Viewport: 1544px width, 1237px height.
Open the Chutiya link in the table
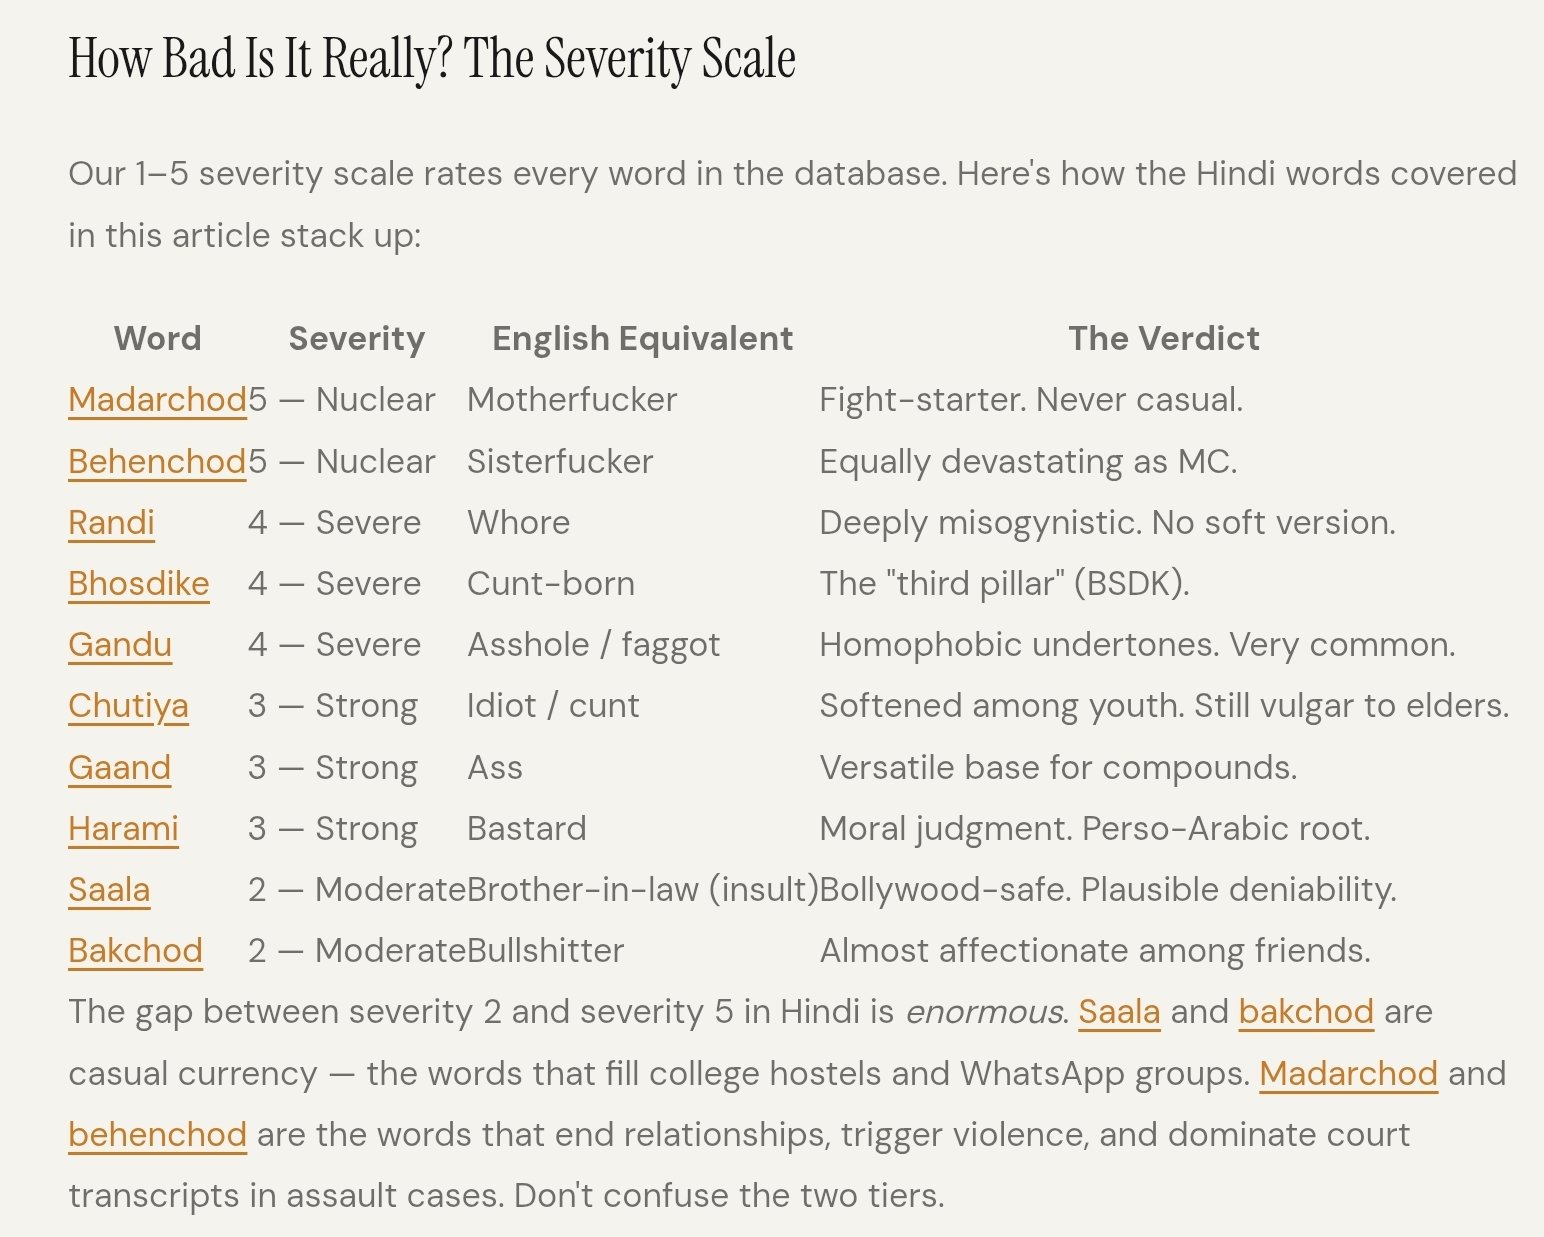tap(128, 706)
